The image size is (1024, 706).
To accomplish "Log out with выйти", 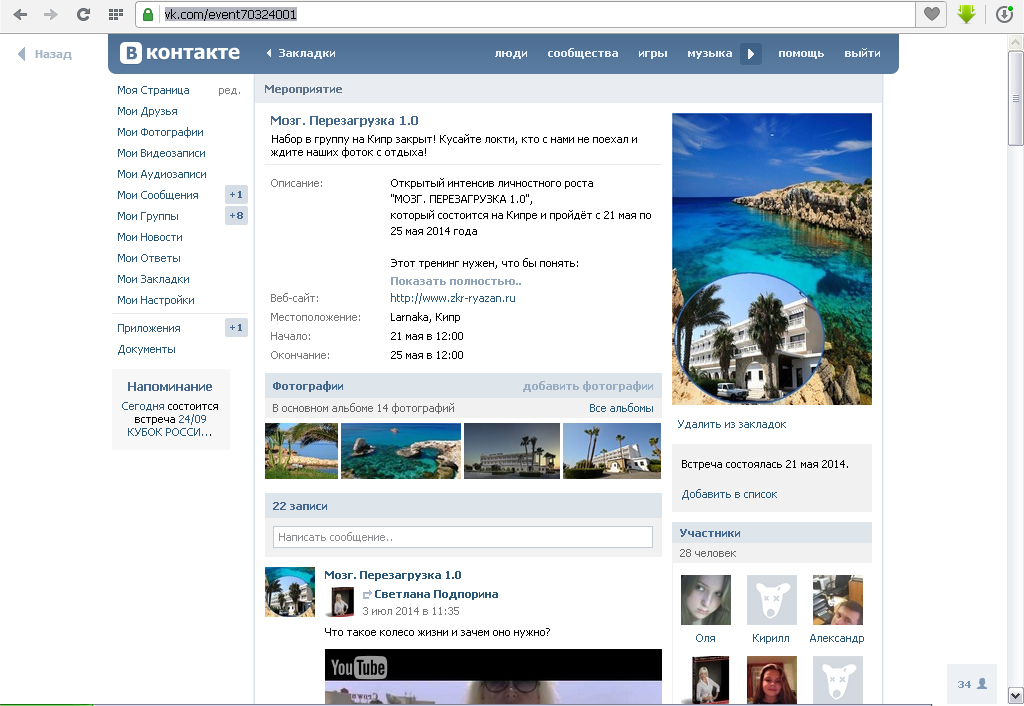I will pyautogui.click(x=862, y=54).
